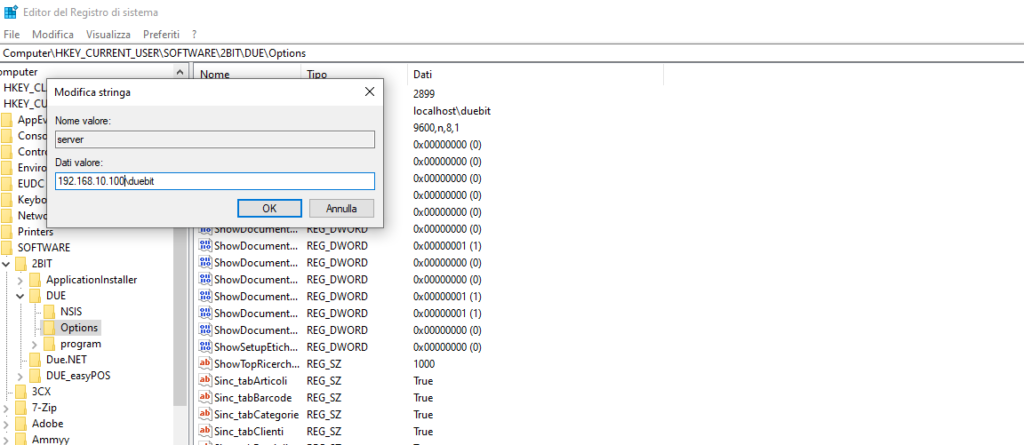Click the Due.NET folder icon
1024x445 pixels.
[35, 360]
